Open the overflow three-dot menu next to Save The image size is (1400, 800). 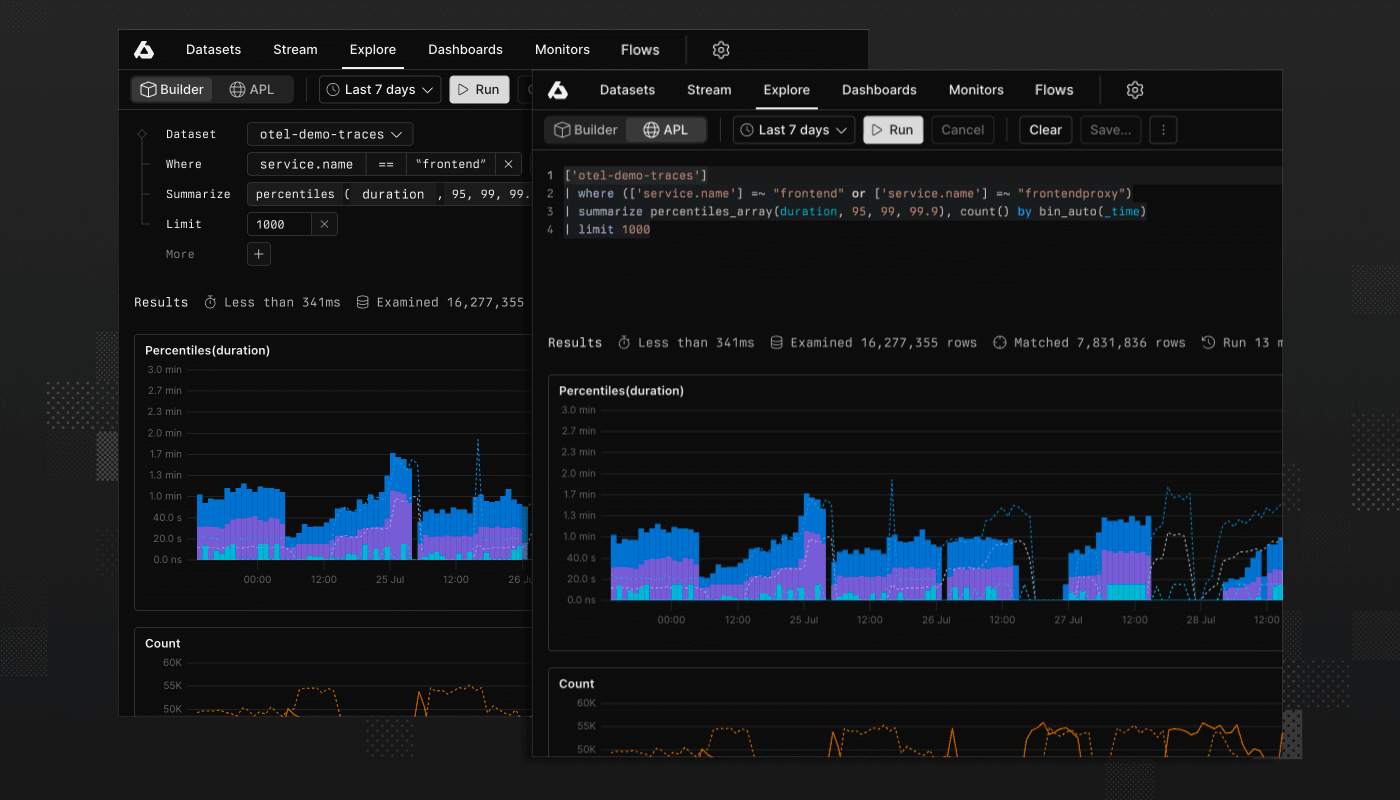point(1163,129)
